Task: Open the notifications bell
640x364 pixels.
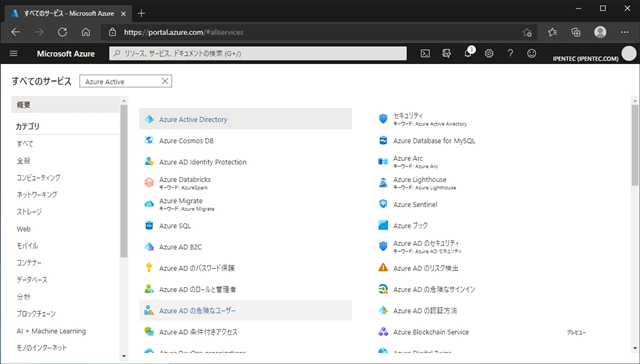Action: [468, 53]
